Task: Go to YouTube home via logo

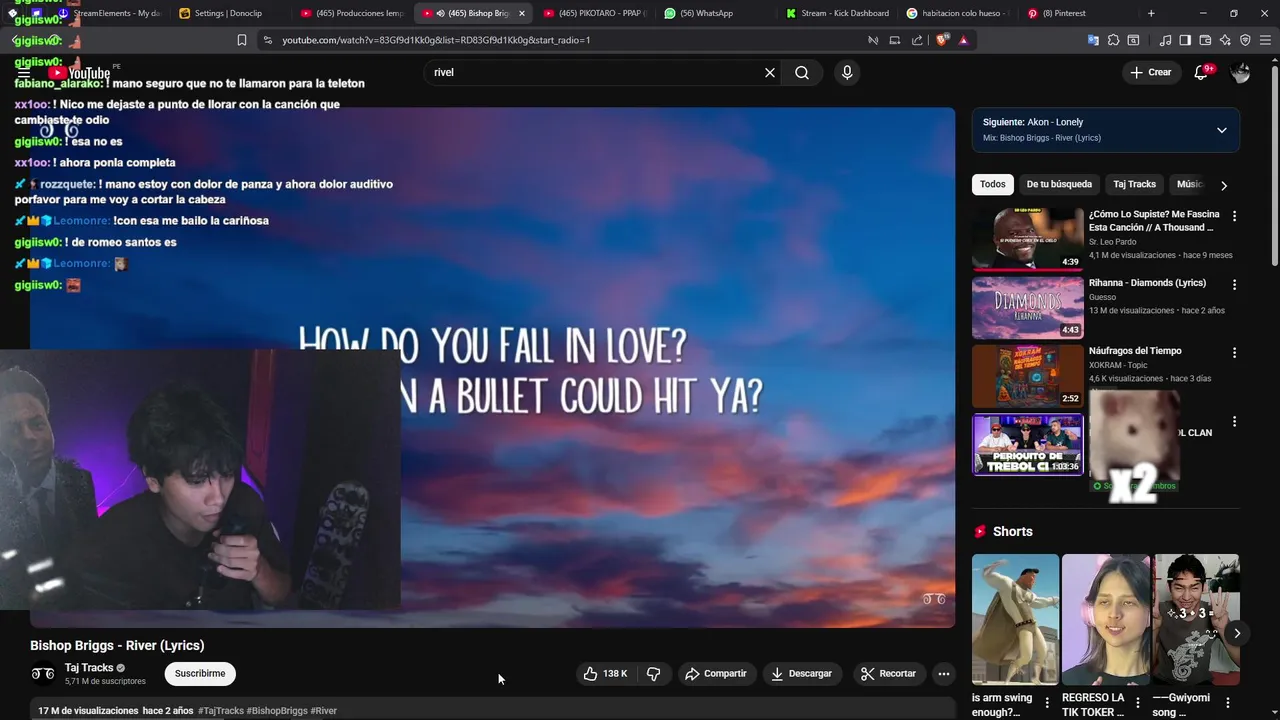Action: point(79,73)
